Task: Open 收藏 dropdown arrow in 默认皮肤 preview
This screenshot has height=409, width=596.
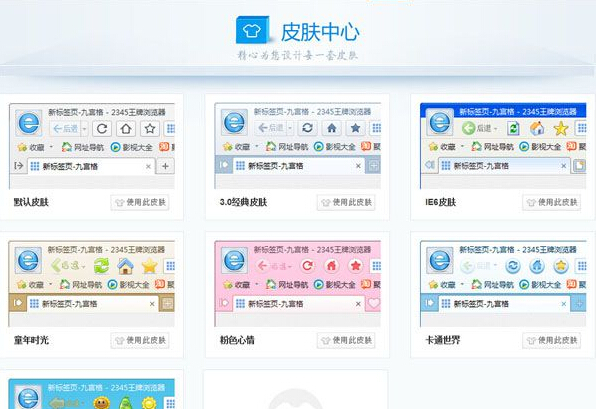Action: (x=51, y=147)
